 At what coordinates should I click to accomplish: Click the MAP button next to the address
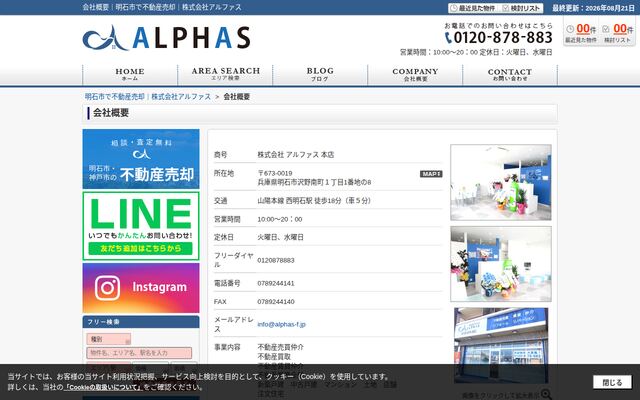pyautogui.click(x=431, y=174)
